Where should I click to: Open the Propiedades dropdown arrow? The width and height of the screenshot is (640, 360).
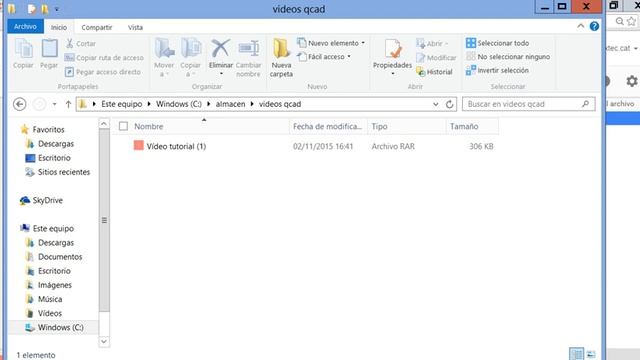pyautogui.click(x=392, y=74)
